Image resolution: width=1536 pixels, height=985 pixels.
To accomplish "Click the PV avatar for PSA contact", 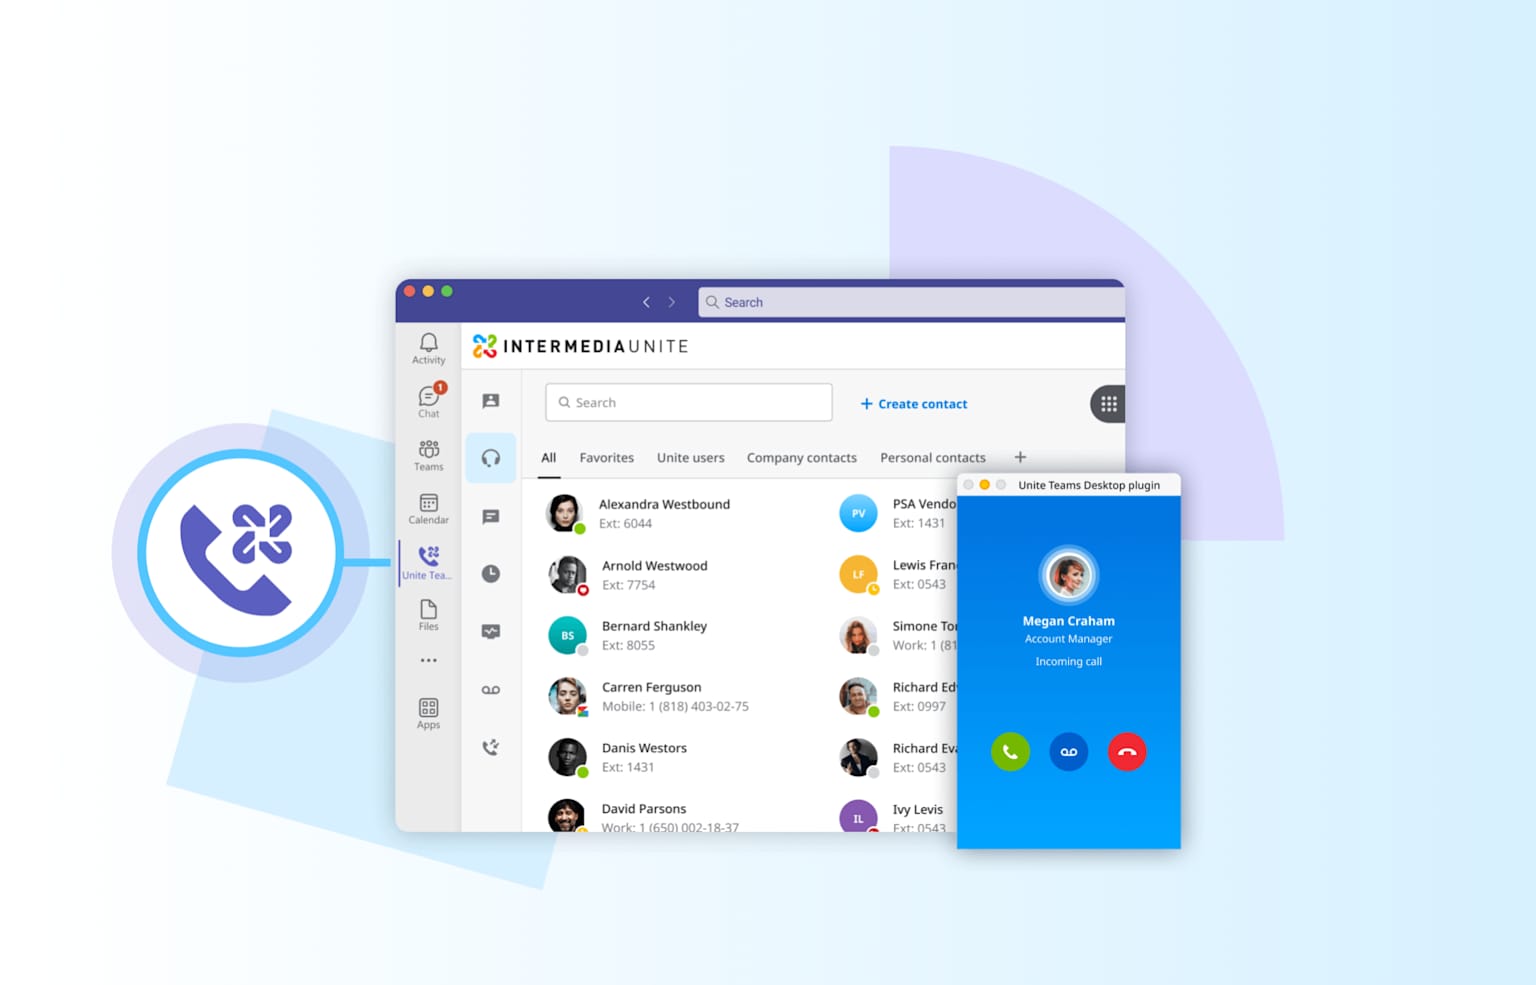I will click(x=858, y=513).
